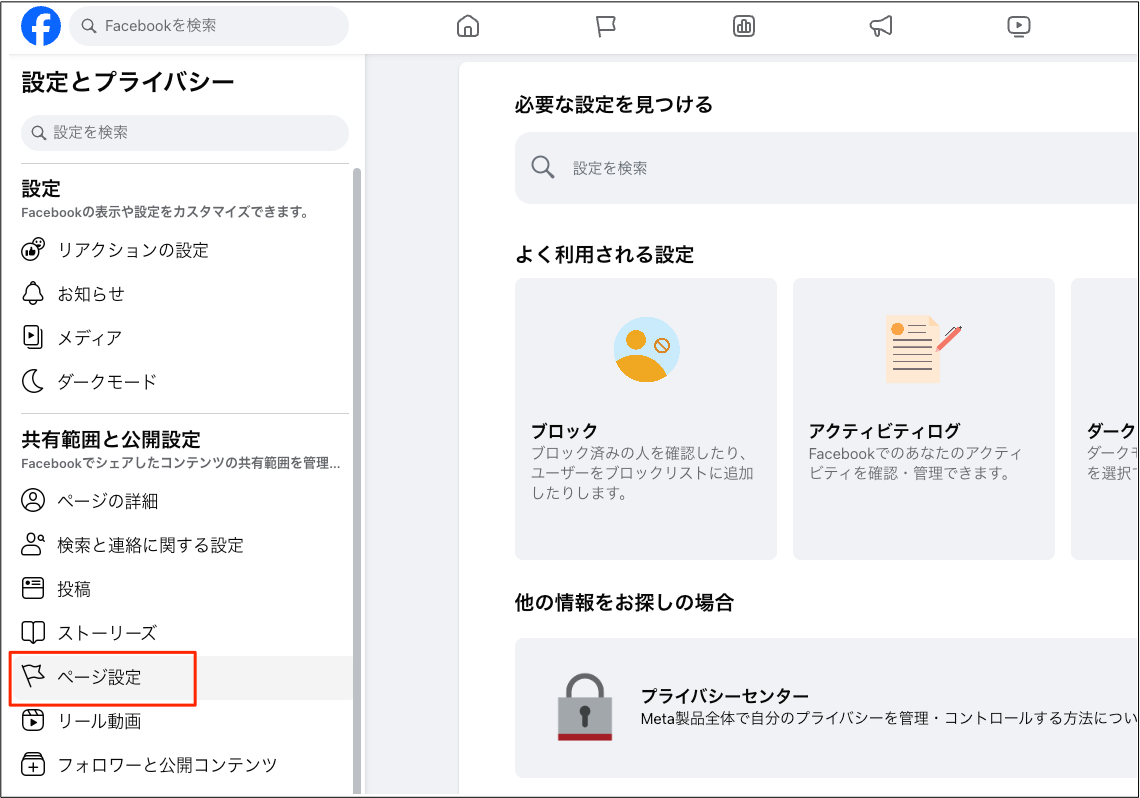Click the 必要な設定を見つける heading

pos(614,105)
